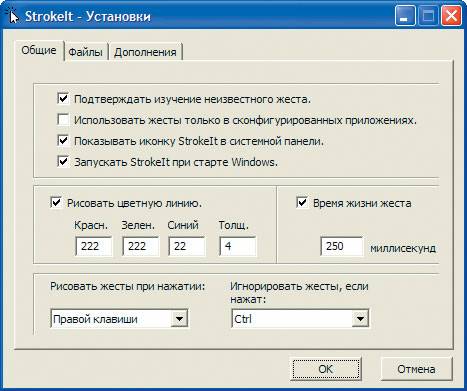
Task: Minimize the StrokeIt settings window
Action: [405, 16]
